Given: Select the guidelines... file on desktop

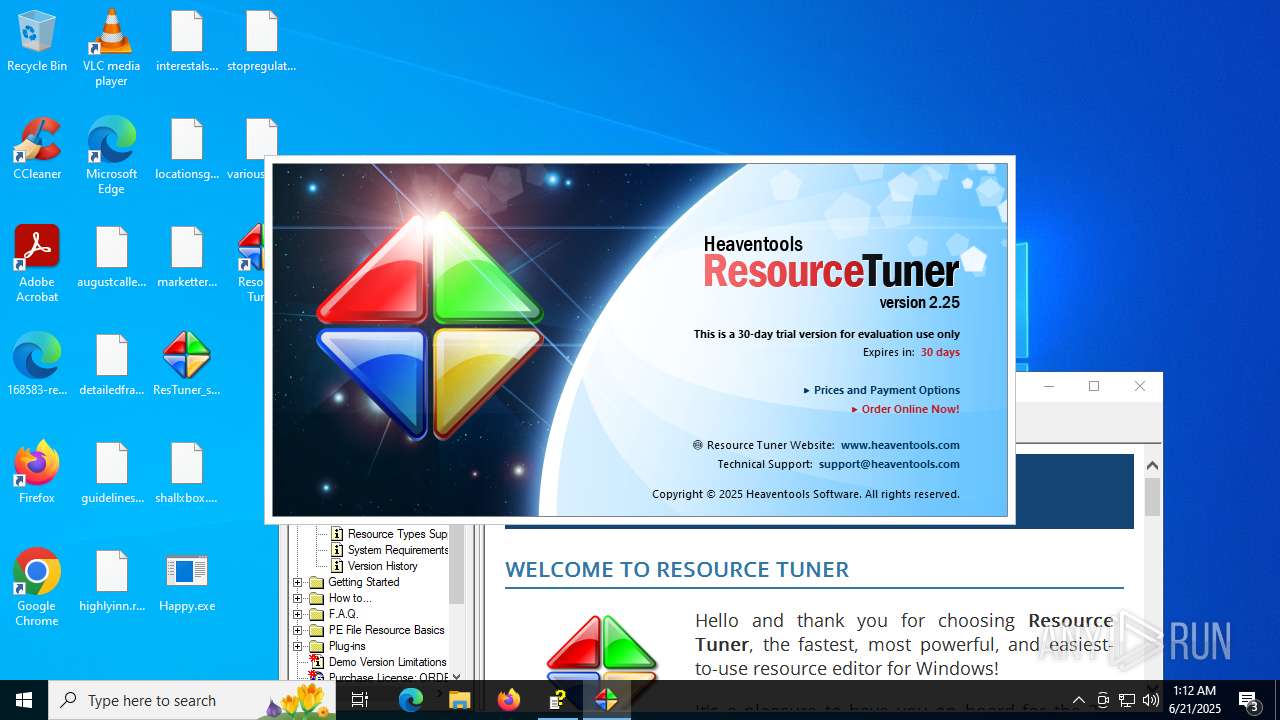Looking at the screenshot, I should (x=112, y=473).
